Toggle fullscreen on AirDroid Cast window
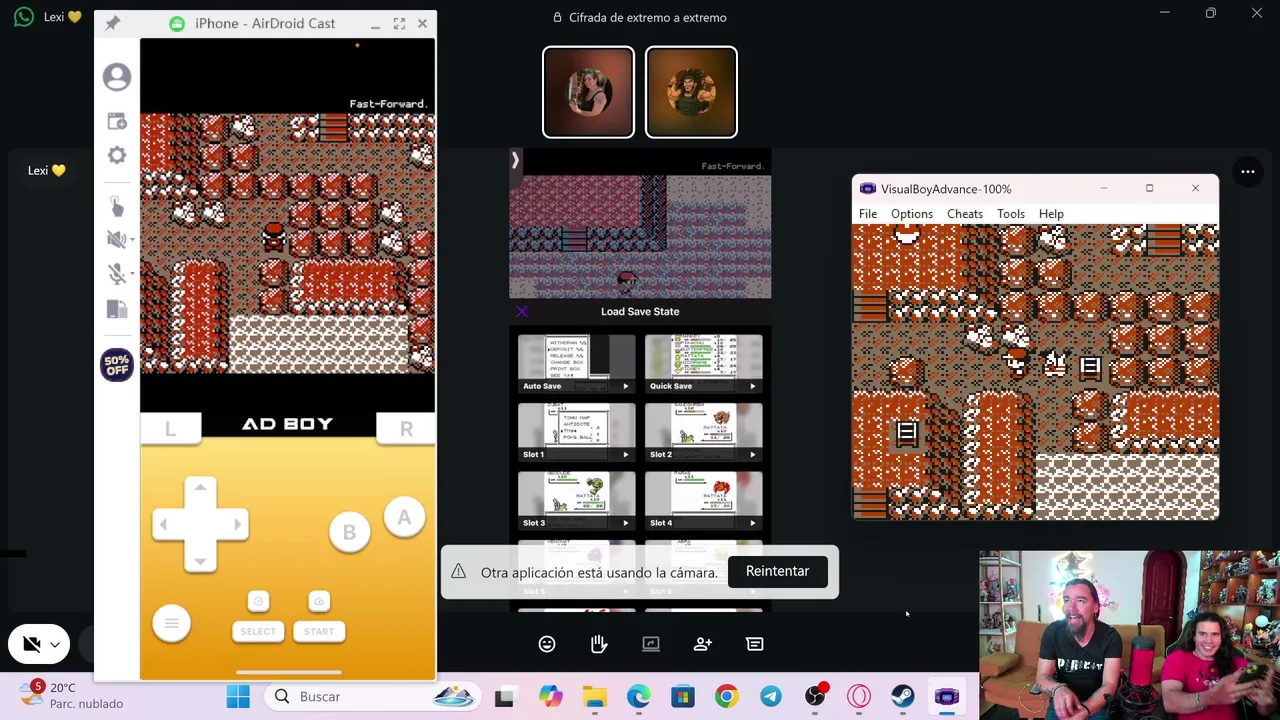This screenshot has height=720, width=1280. coord(399,23)
